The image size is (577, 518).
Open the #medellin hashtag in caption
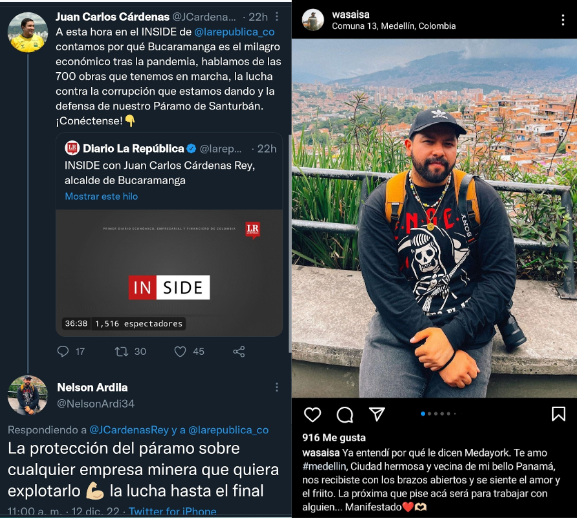coord(324,466)
